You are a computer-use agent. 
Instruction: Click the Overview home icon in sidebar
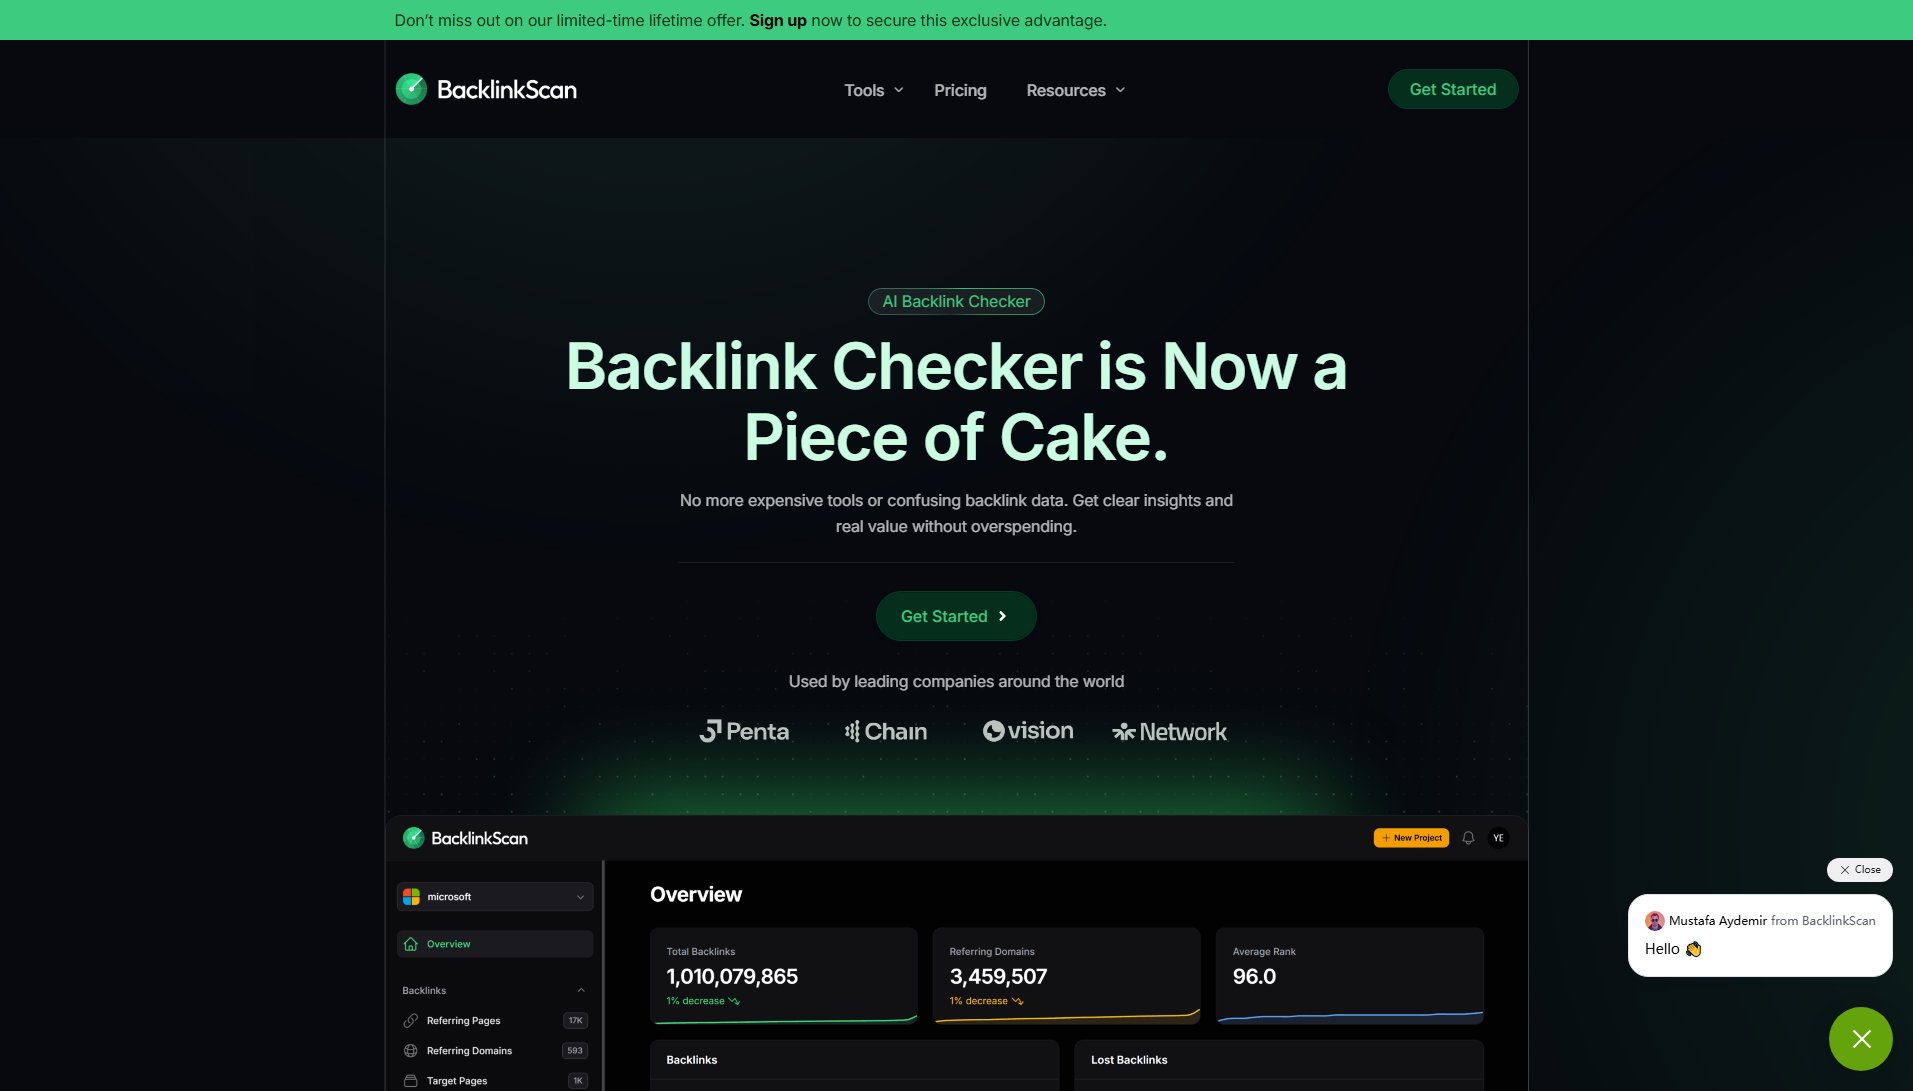pos(411,944)
